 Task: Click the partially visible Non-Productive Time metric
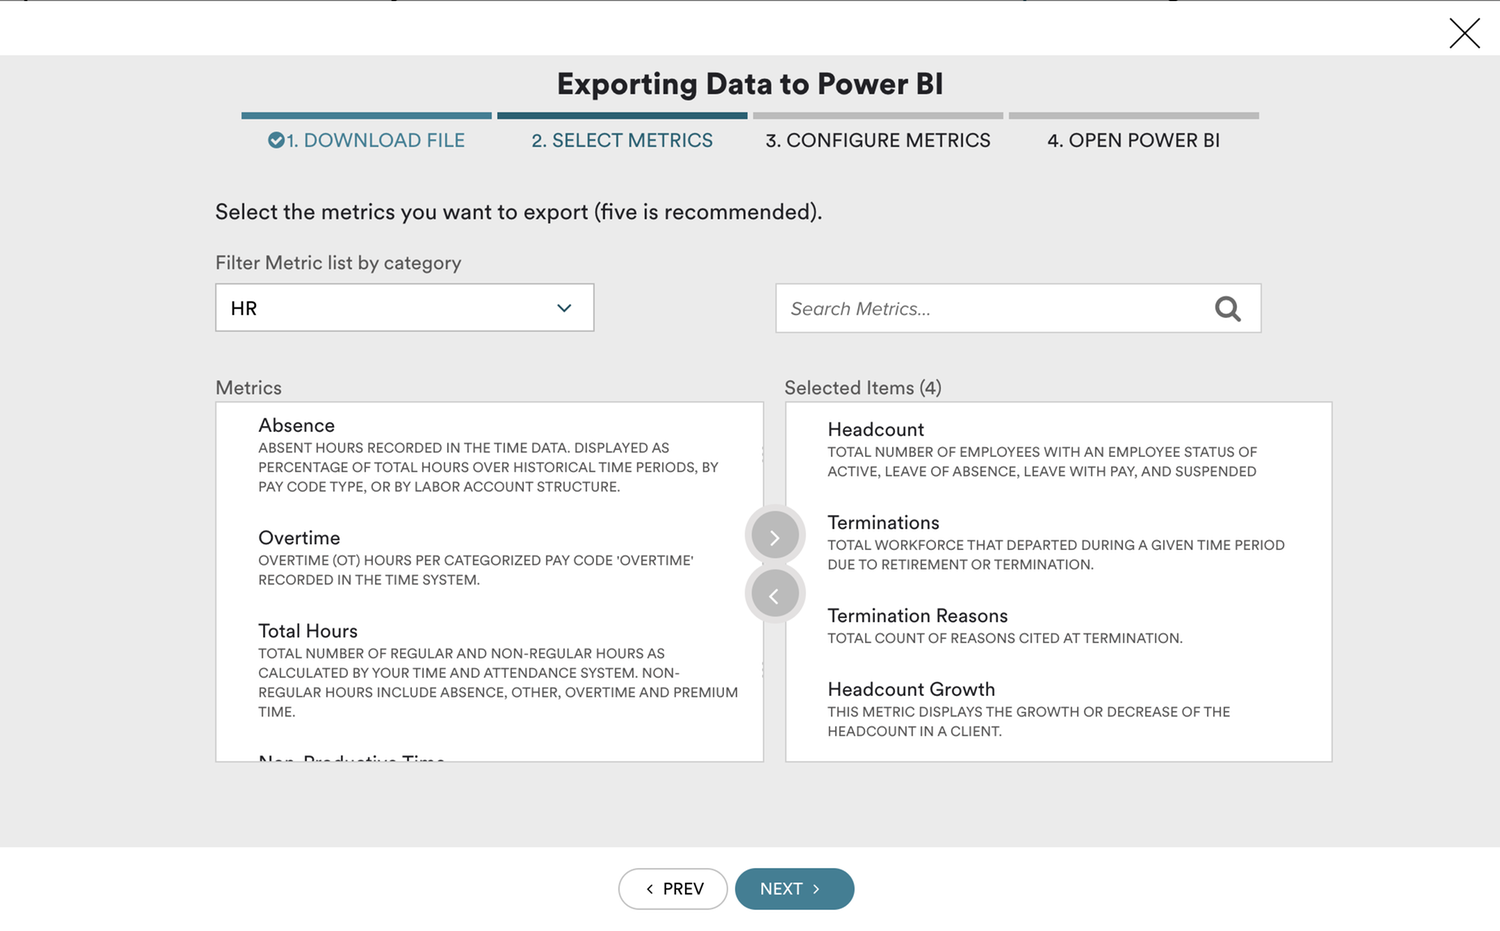click(x=351, y=756)
